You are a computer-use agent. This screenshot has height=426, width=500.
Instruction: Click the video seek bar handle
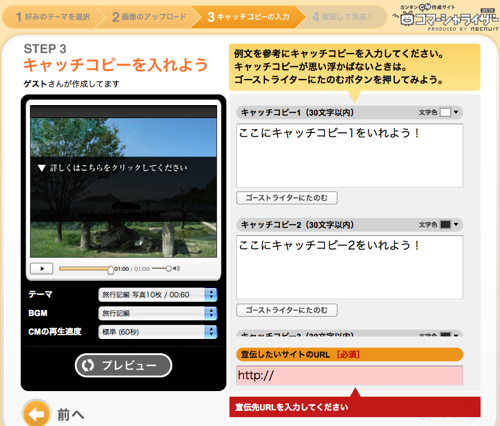pyautogui.click(x=111, y=269)
